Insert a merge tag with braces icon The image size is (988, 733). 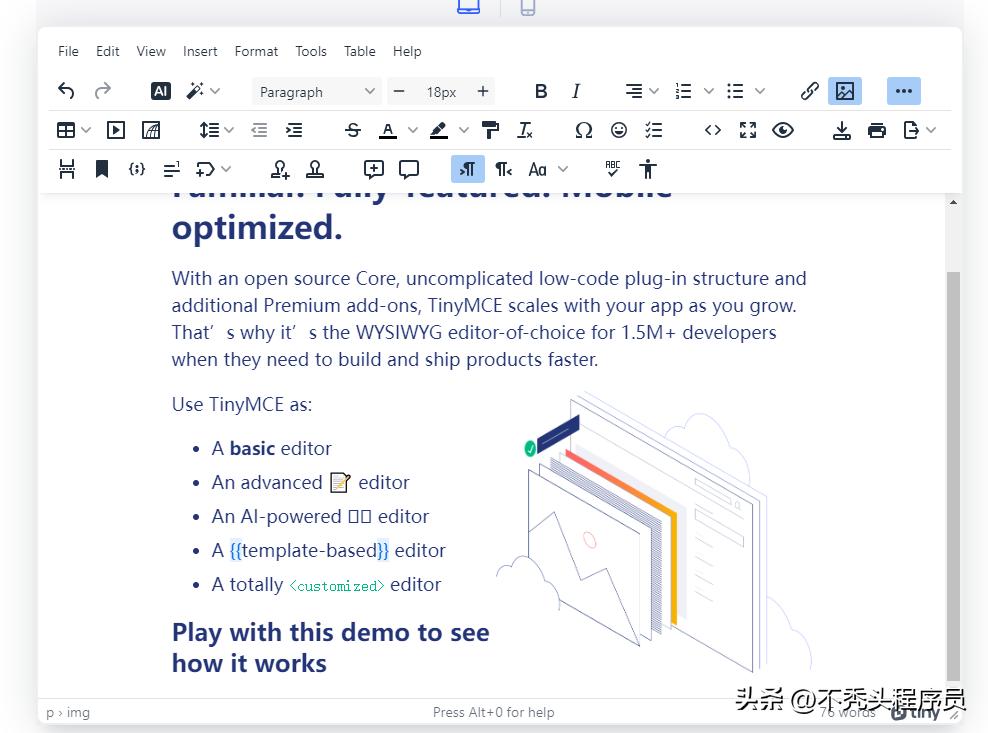click(137, 170)
